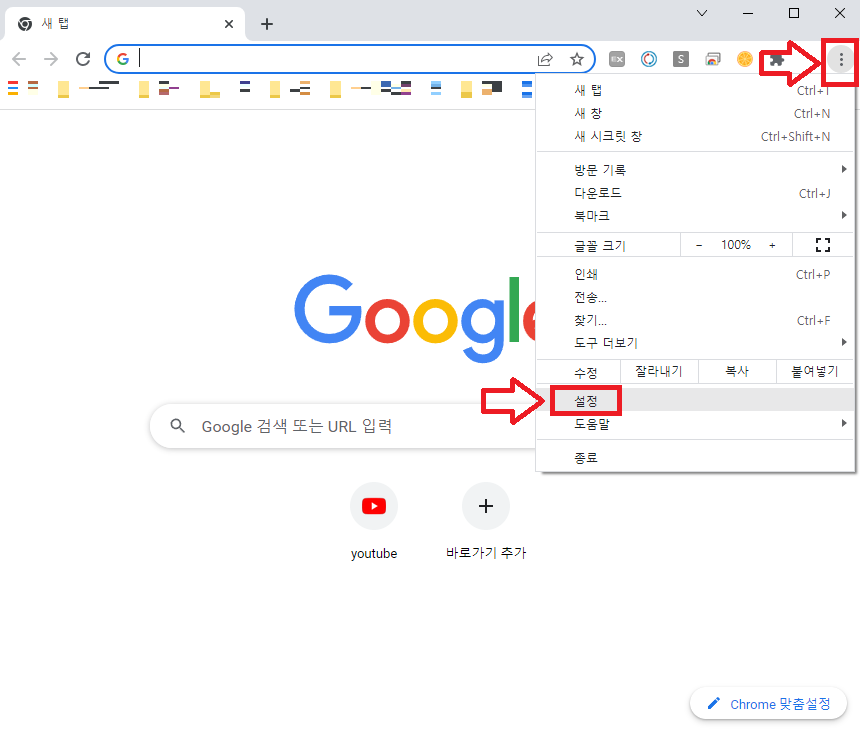860x733 pixels.
Task: Open a new tab with the plus button
Action: pos(267,24)
